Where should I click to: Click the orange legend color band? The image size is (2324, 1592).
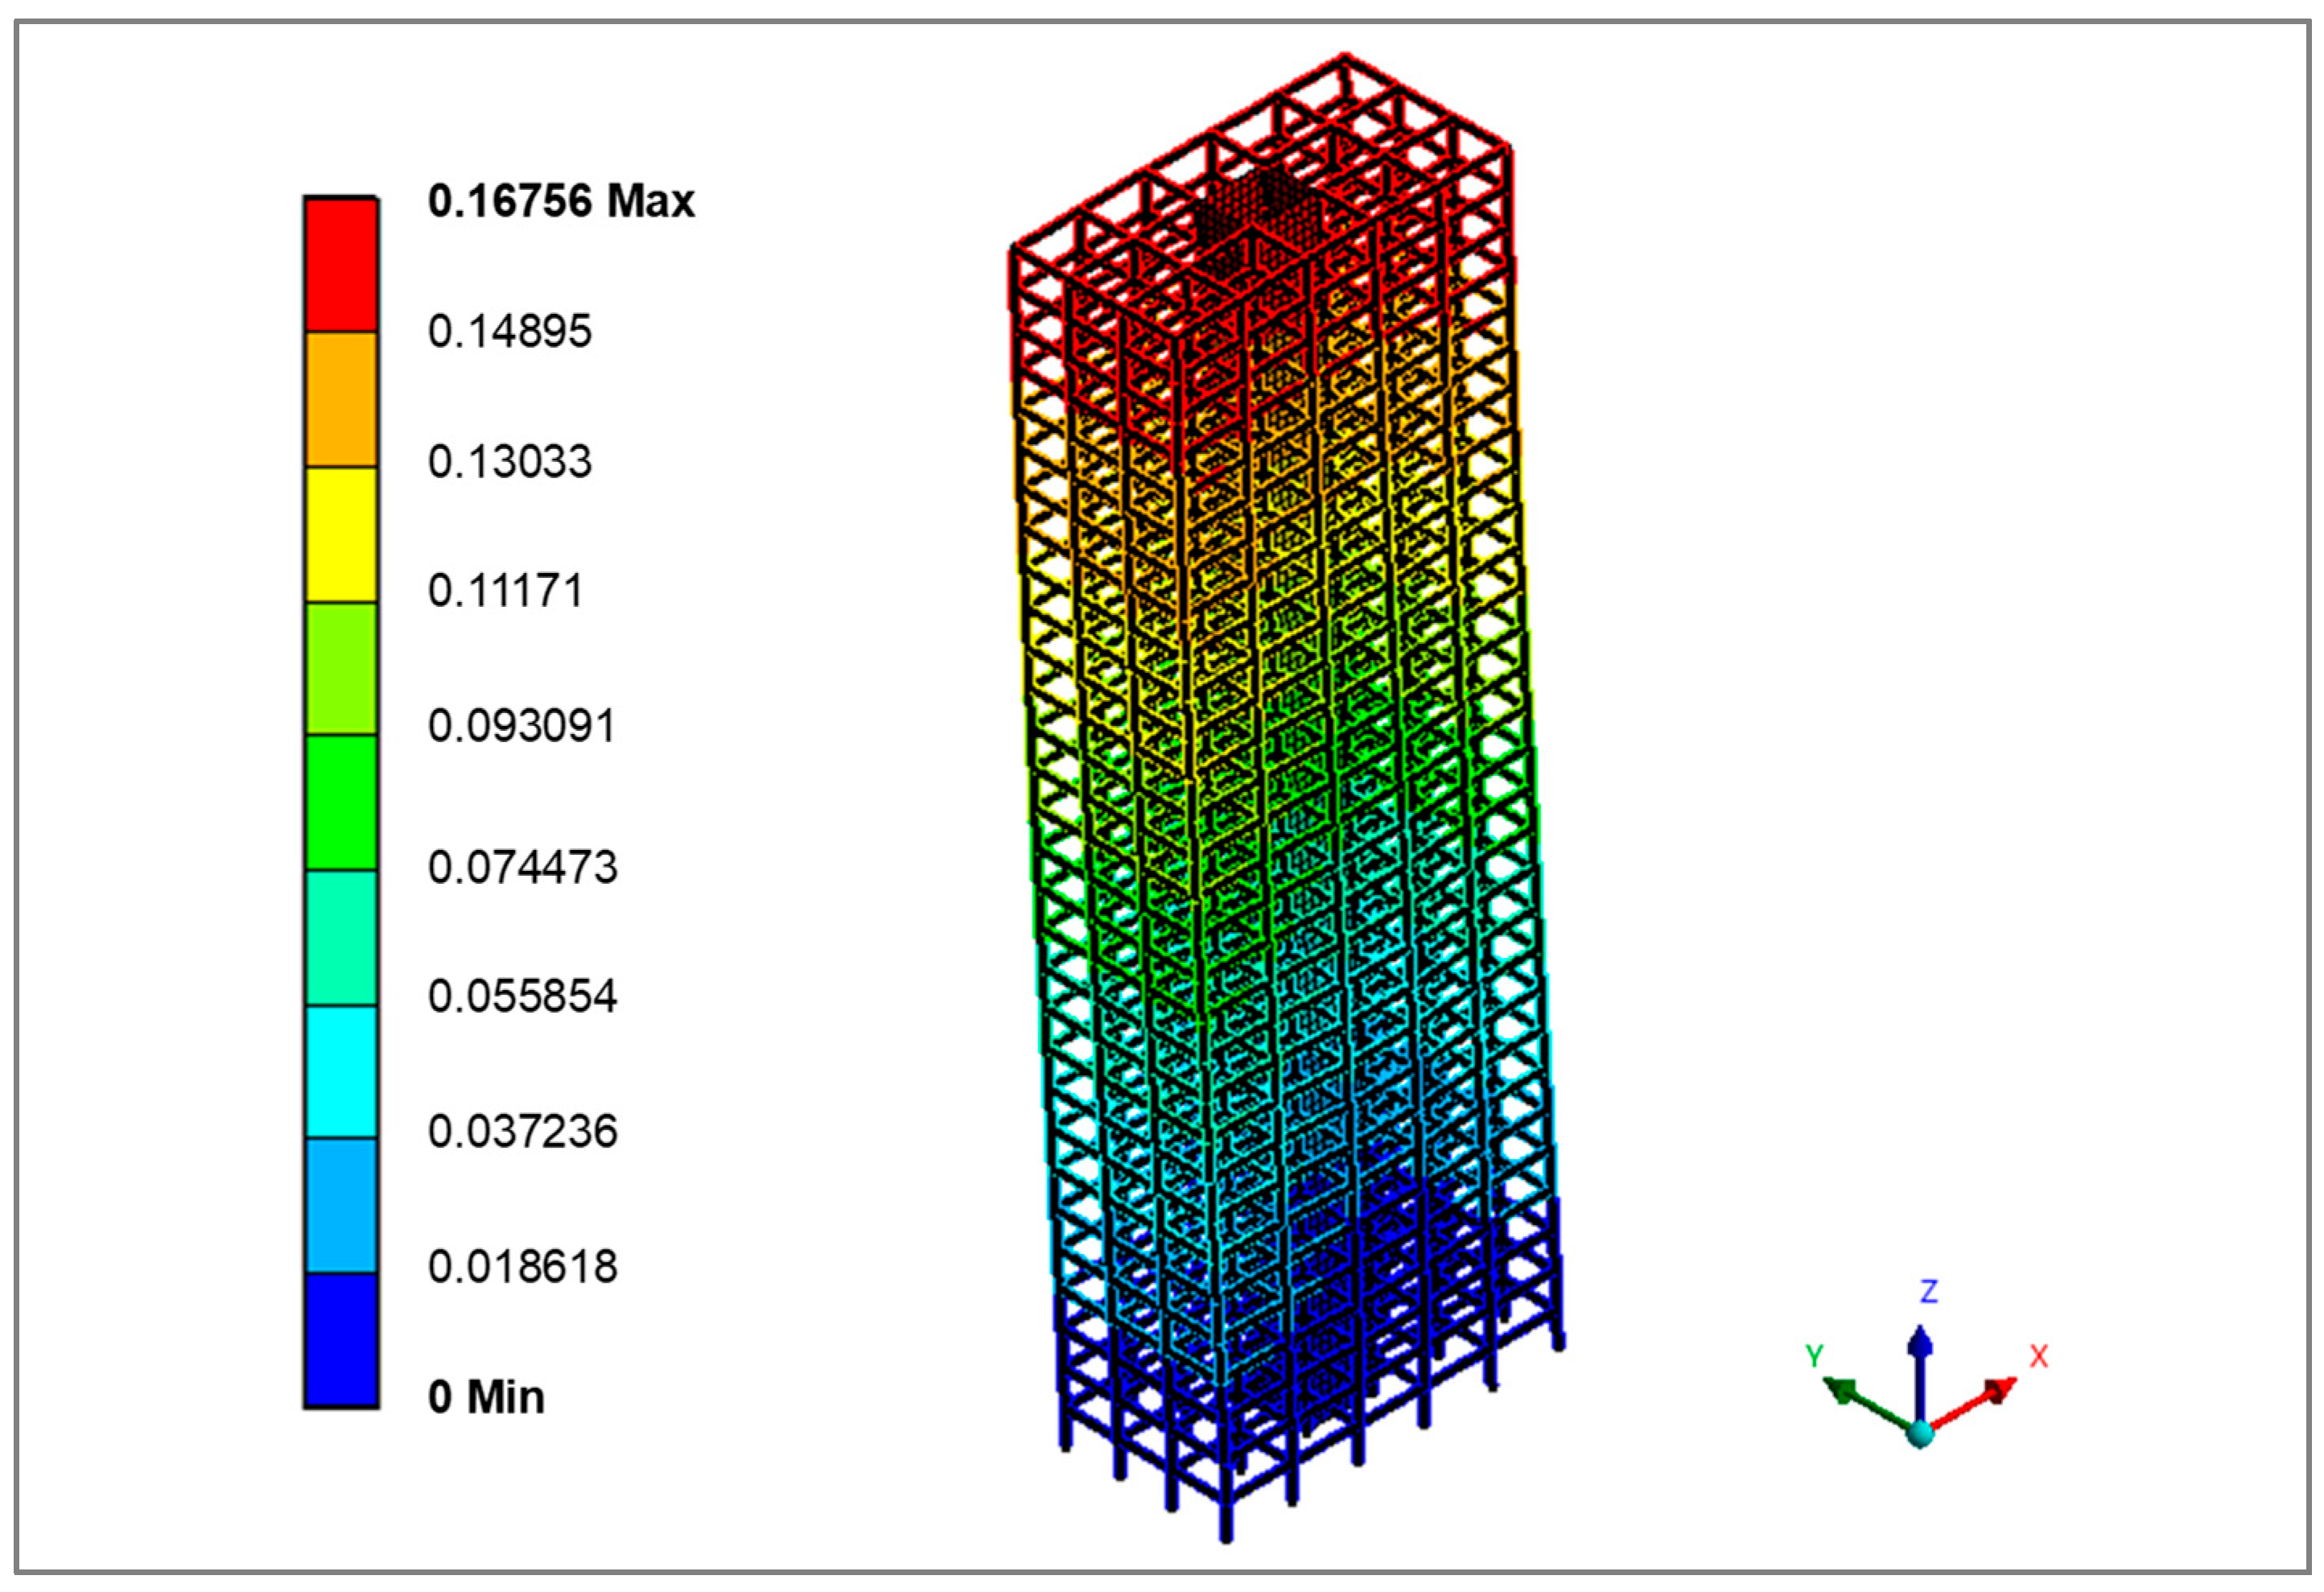341,399
